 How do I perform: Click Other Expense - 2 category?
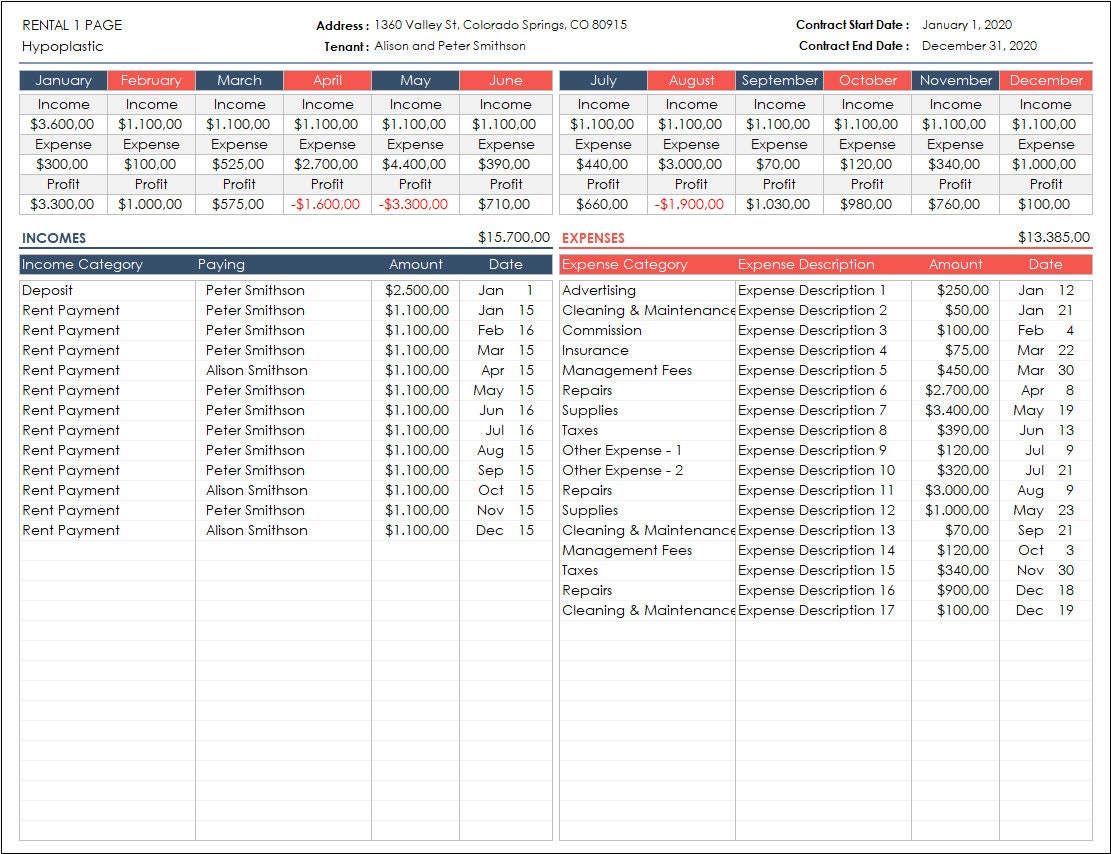point(622,471)
